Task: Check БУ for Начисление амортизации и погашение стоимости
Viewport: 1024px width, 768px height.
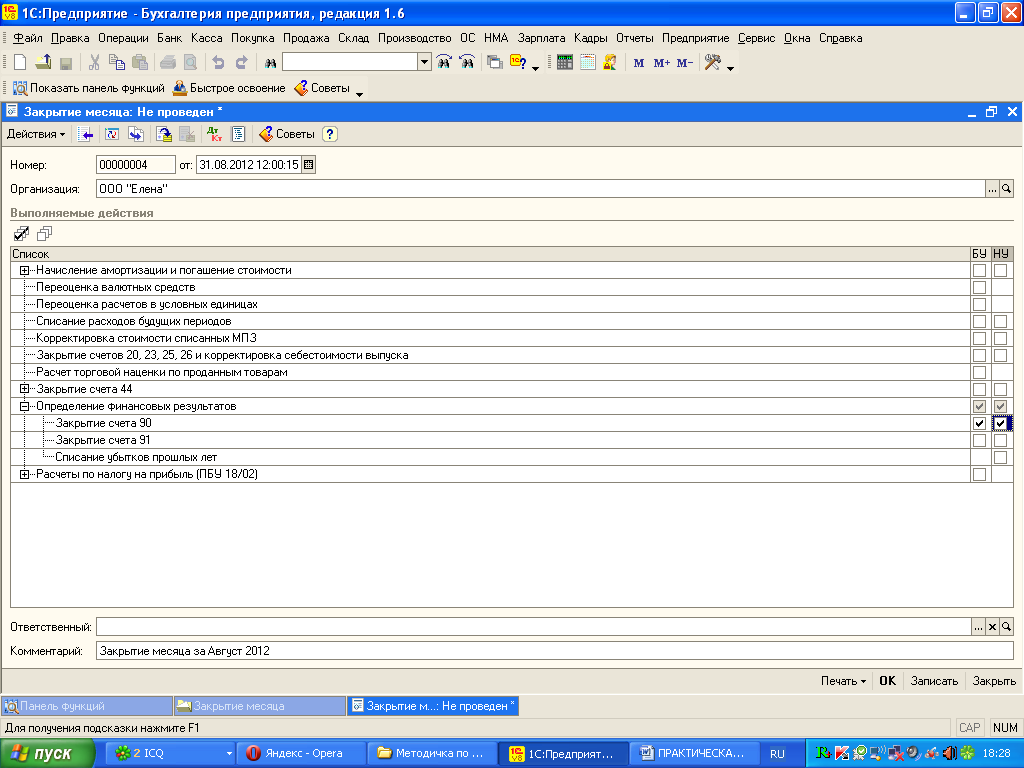Action: [x=979, y=270]
